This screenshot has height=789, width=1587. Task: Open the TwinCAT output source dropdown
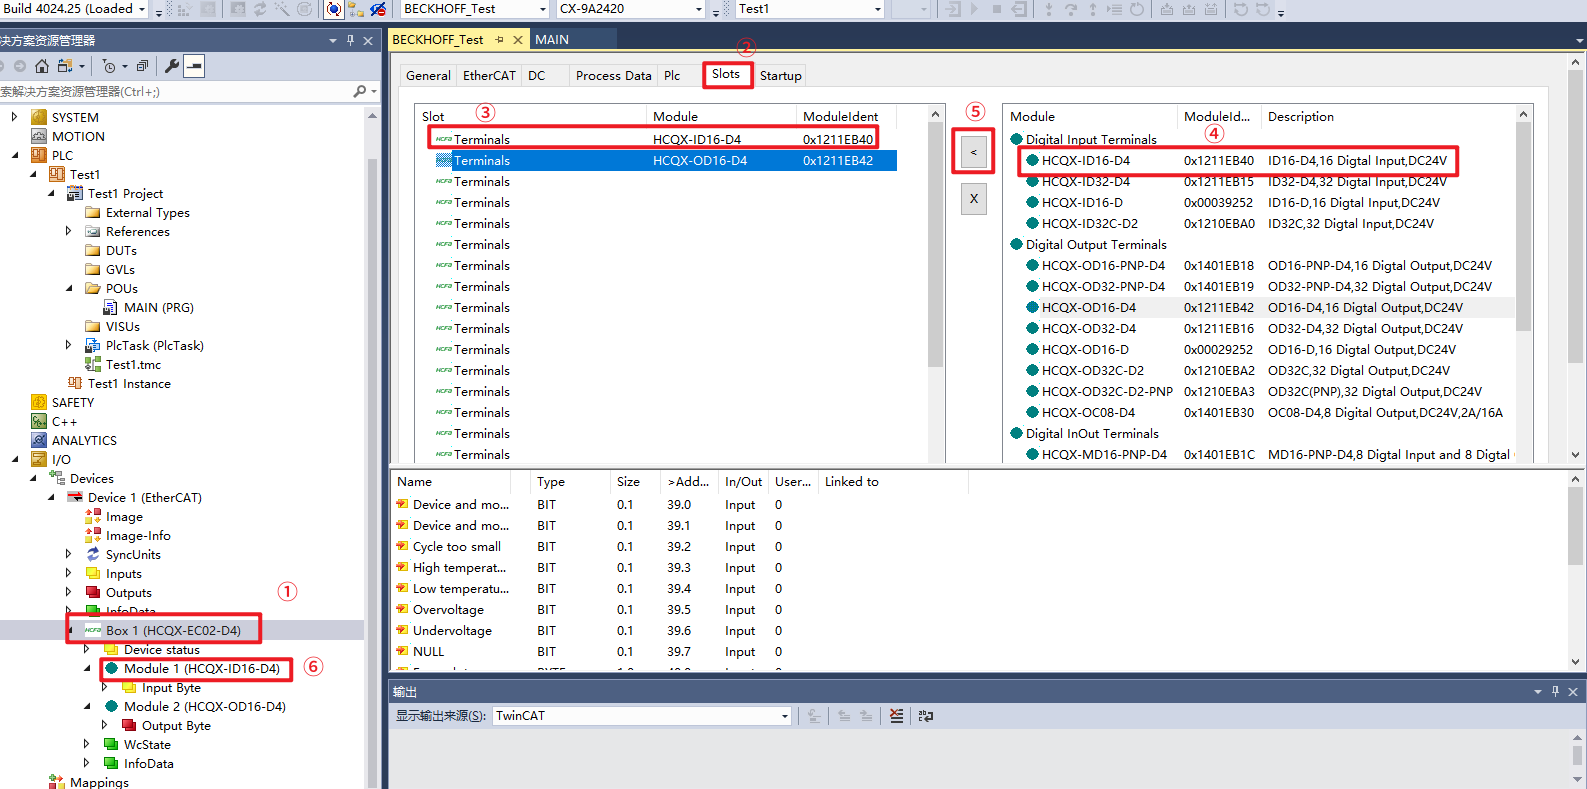click(x=784, y=716)
